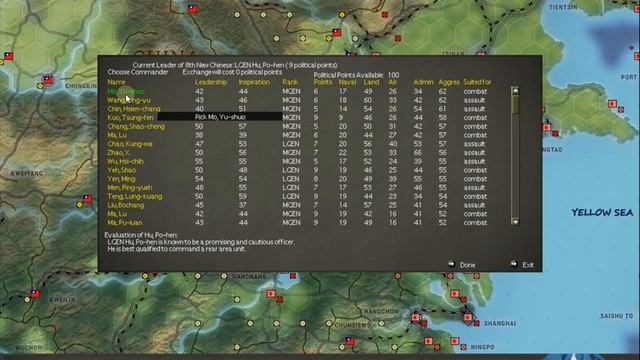Pick commander Kuo, Tsung-fen

pyautogui.click(x=131, y=118)
